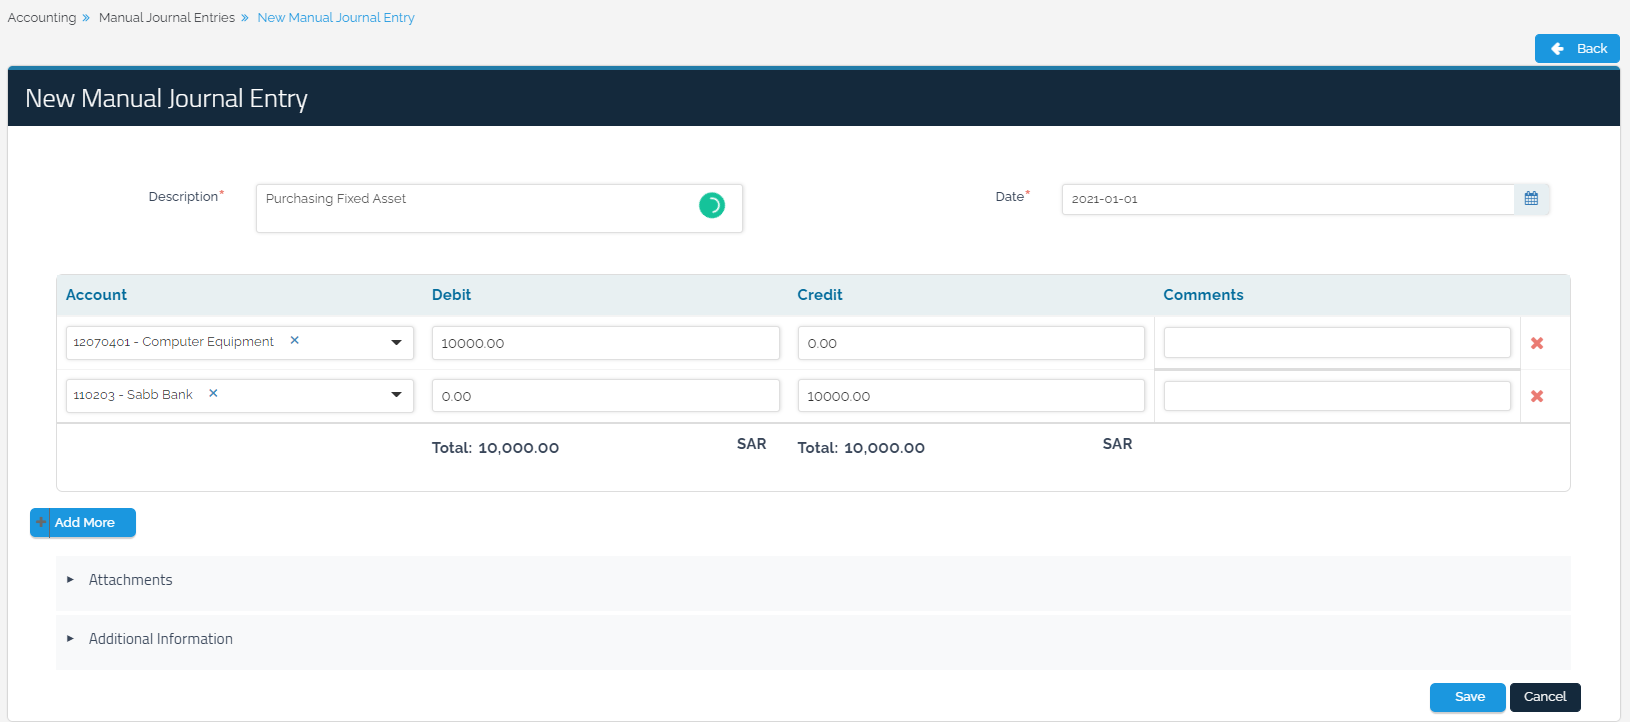
Task: Expand the Additional Information section
Action: click(x=160, y=639)
